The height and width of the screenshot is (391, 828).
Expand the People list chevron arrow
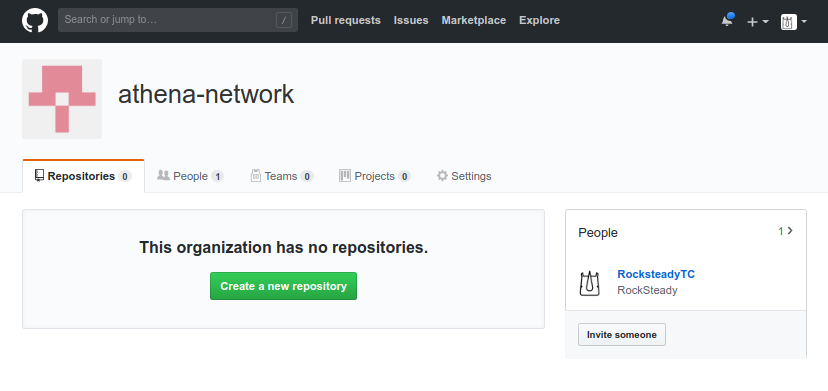[790, 230]
